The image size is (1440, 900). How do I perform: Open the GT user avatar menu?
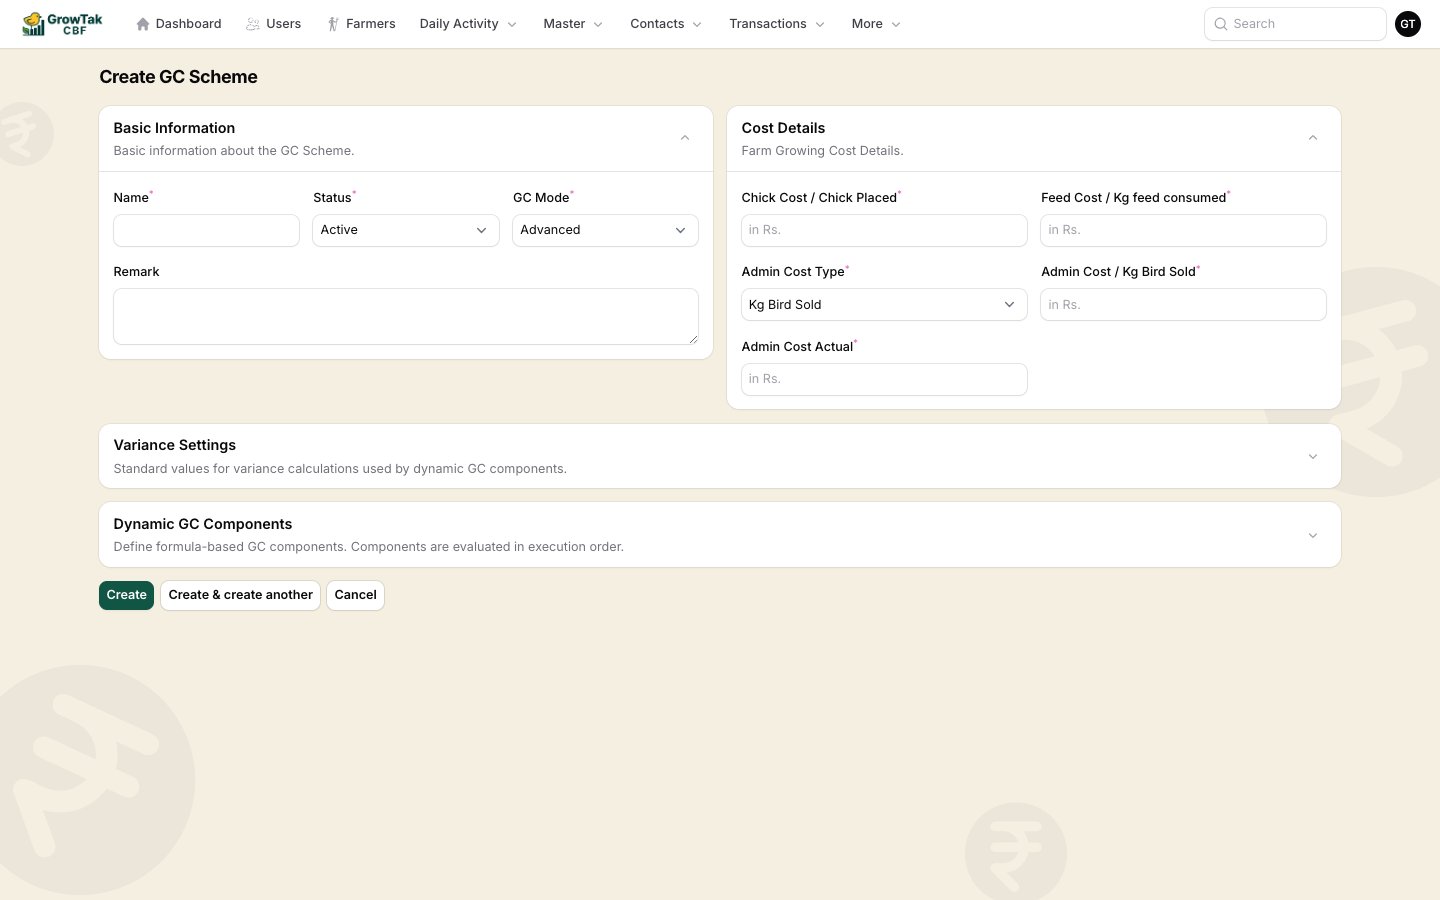(x=1408, y=24)
